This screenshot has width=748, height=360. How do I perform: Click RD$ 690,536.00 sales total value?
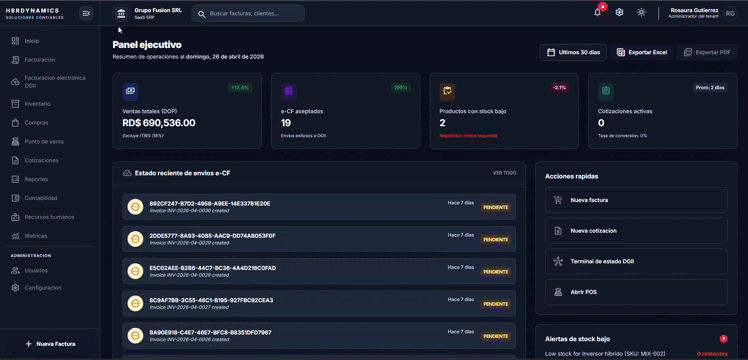point(159,123)
